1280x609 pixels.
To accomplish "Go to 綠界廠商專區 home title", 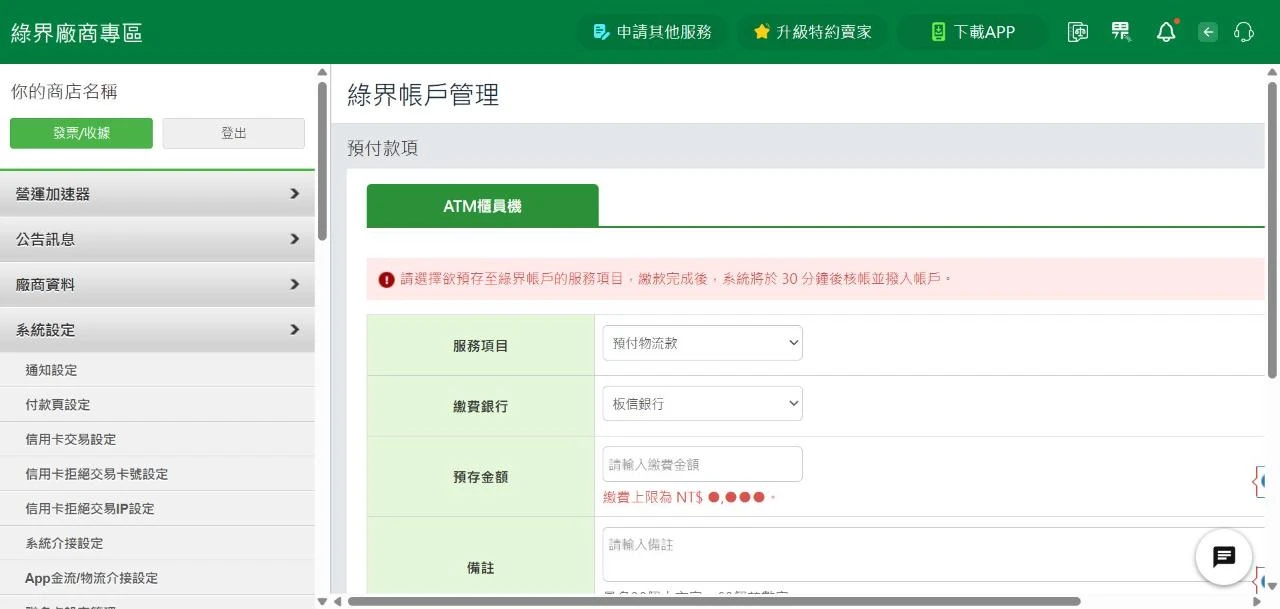I will [77, 32].
